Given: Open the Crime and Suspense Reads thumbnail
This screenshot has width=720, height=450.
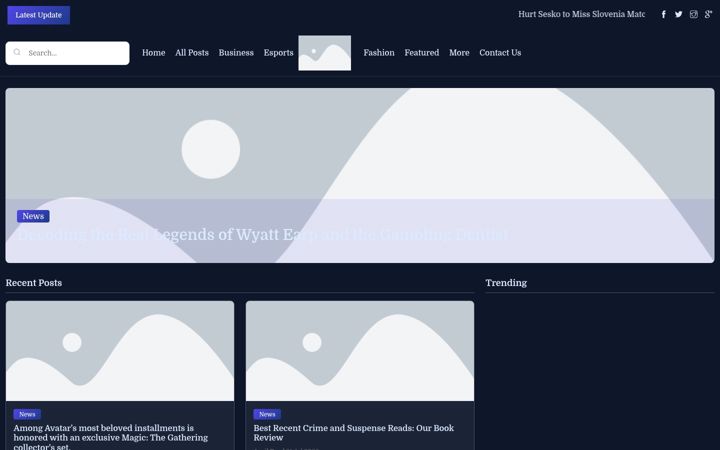Looking at the screenshot, I should point(360,351).
